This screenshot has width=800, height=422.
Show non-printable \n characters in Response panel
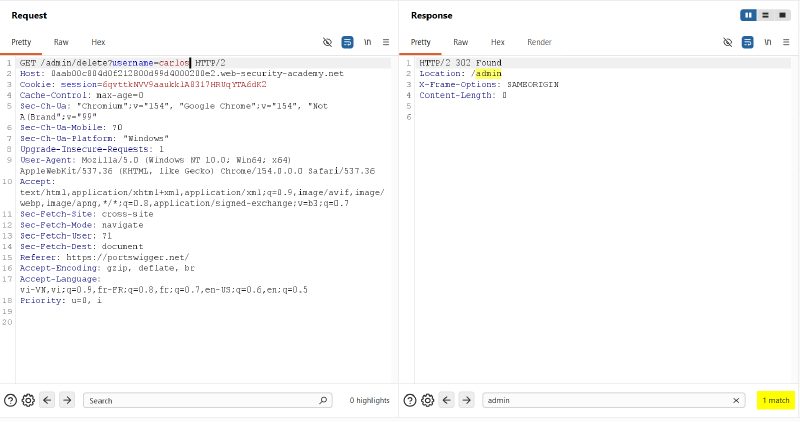point(767,42)
